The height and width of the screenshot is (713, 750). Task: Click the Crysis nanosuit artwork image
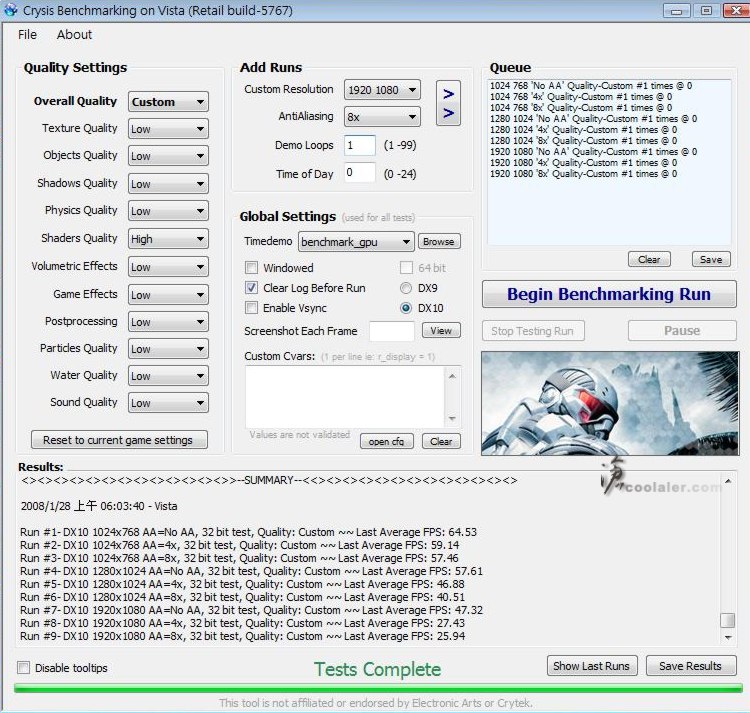coord(610,403)
